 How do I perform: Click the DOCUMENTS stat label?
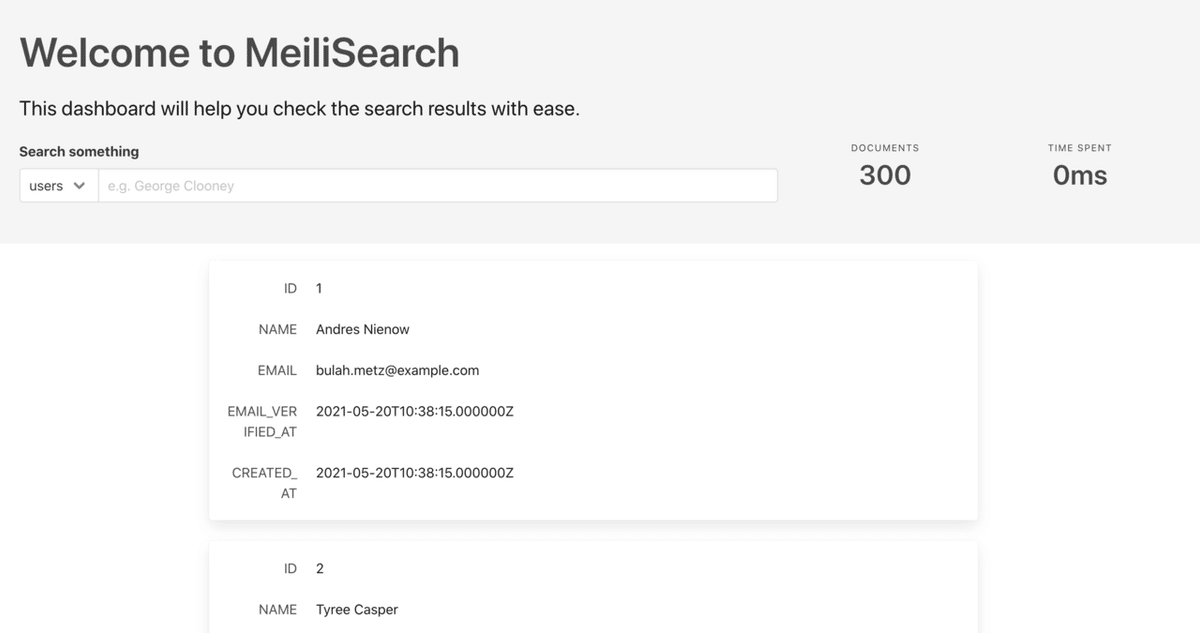tap(885, 148)
